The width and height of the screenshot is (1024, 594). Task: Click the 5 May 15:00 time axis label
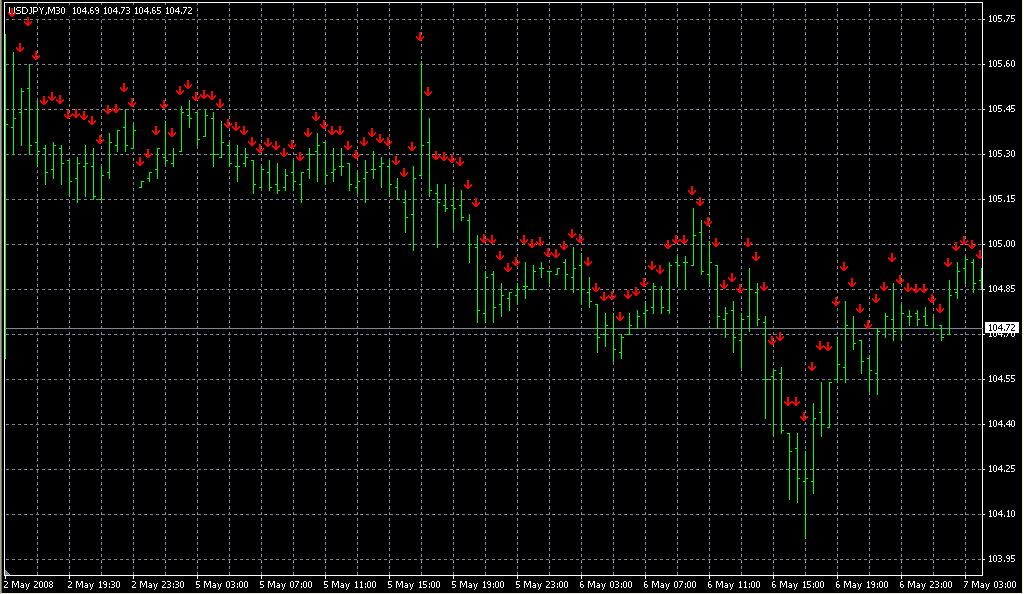(416, 583)
